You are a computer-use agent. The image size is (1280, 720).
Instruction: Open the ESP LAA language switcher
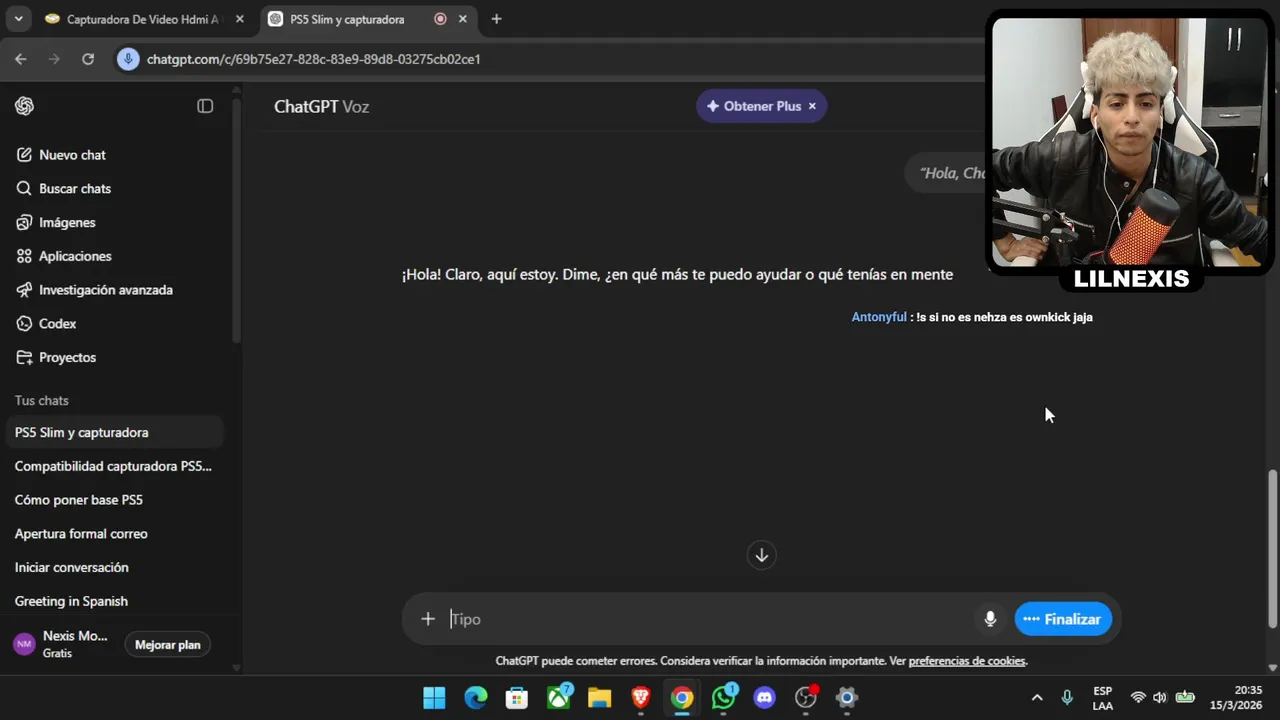click(1102, 698)
